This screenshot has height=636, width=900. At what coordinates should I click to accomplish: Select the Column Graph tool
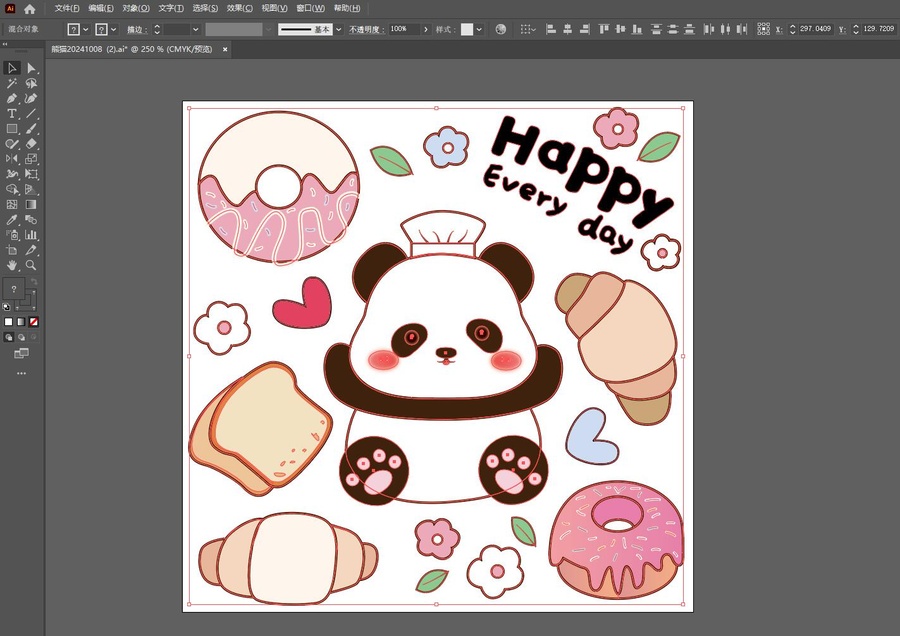tap(32, 235)
